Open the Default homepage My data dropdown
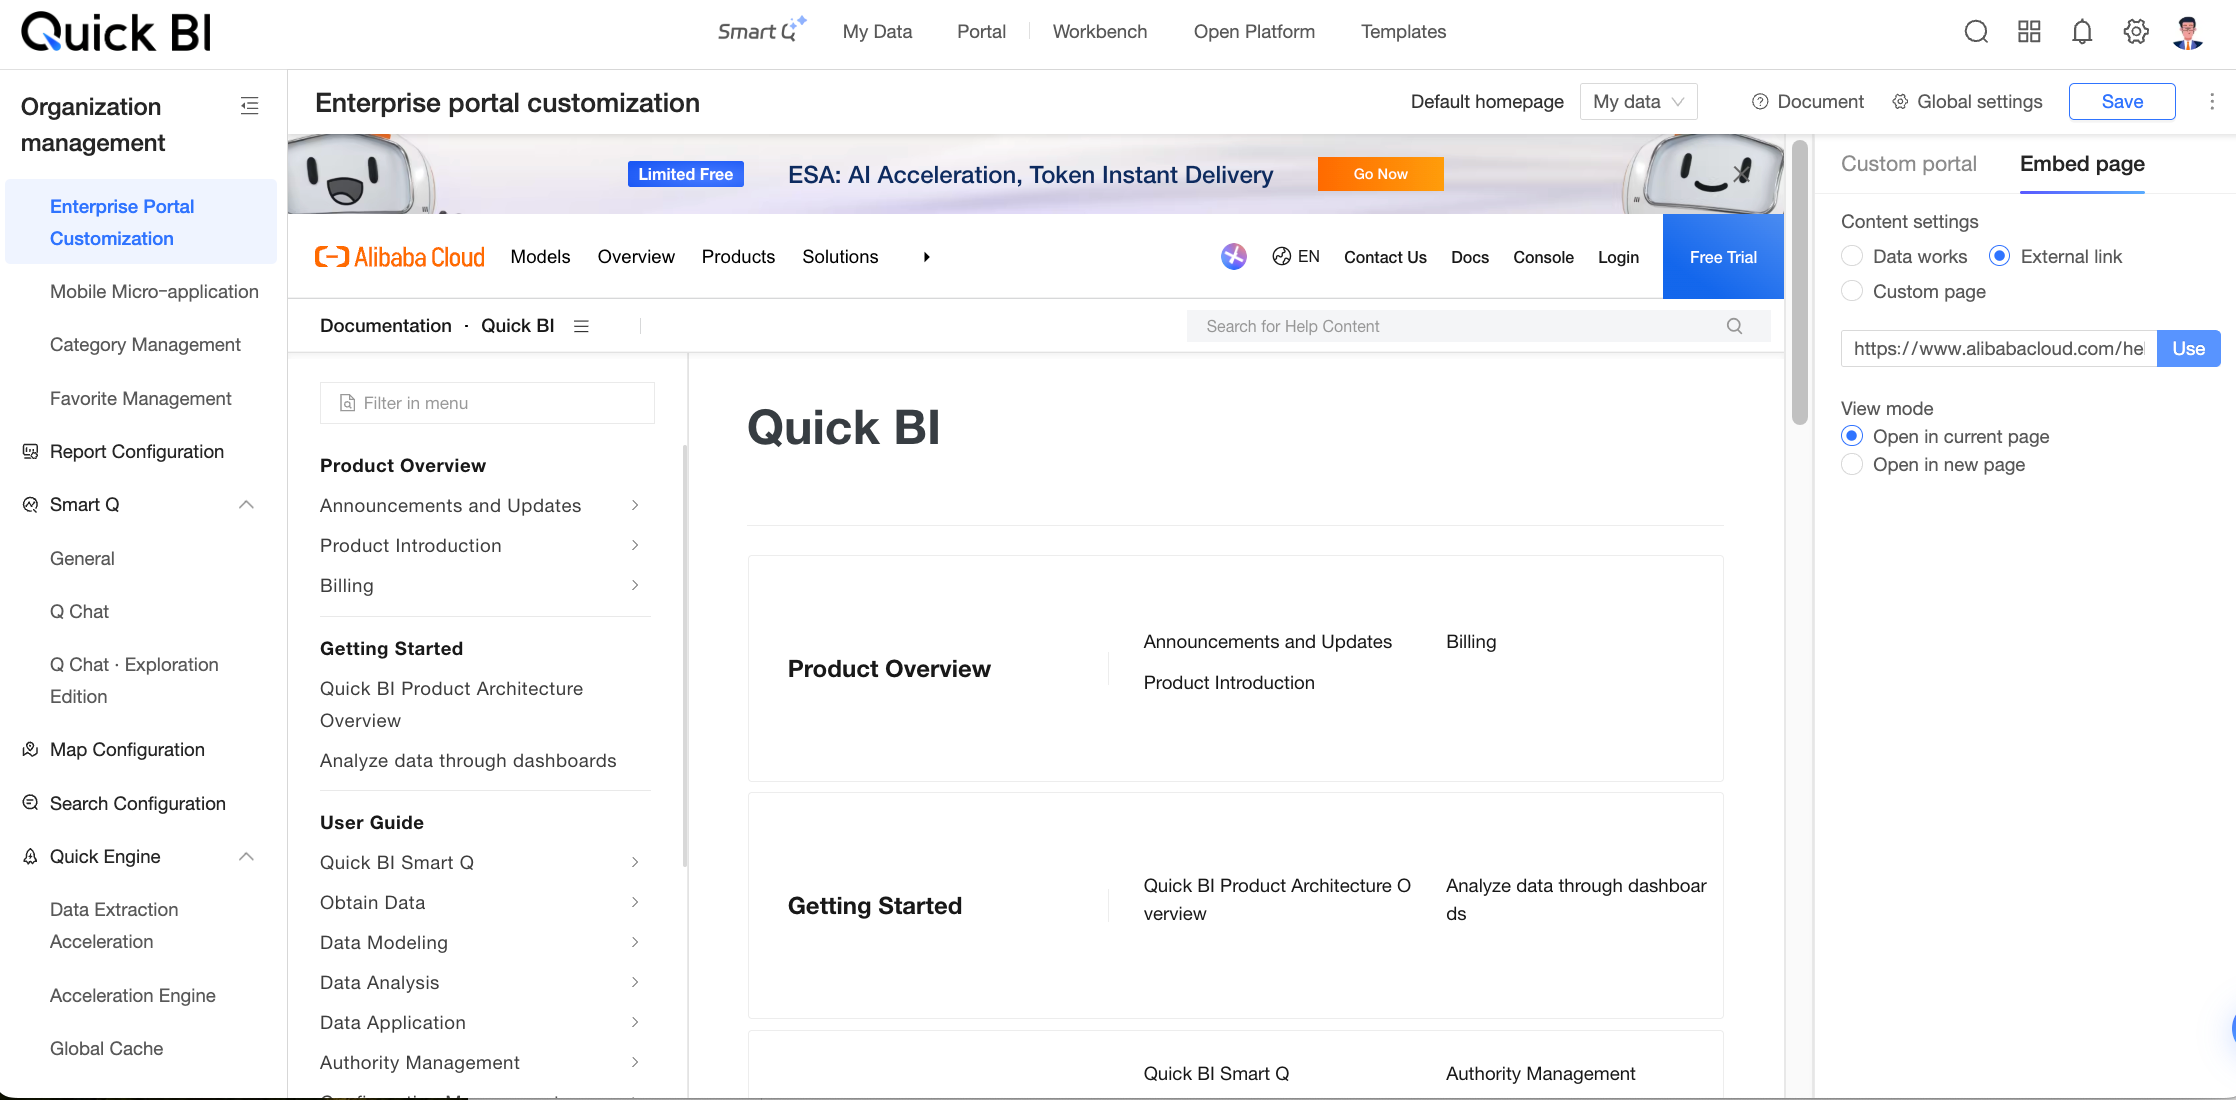Screen dimensions: 2236x1100 pos(1638,101)
